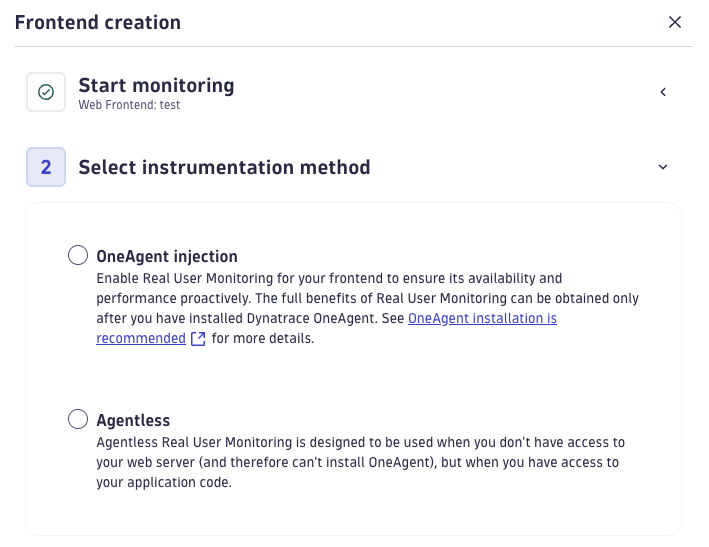Click the OneAgent injection label
This screenshot has width=709, height=547.
[x=167, y=256]
